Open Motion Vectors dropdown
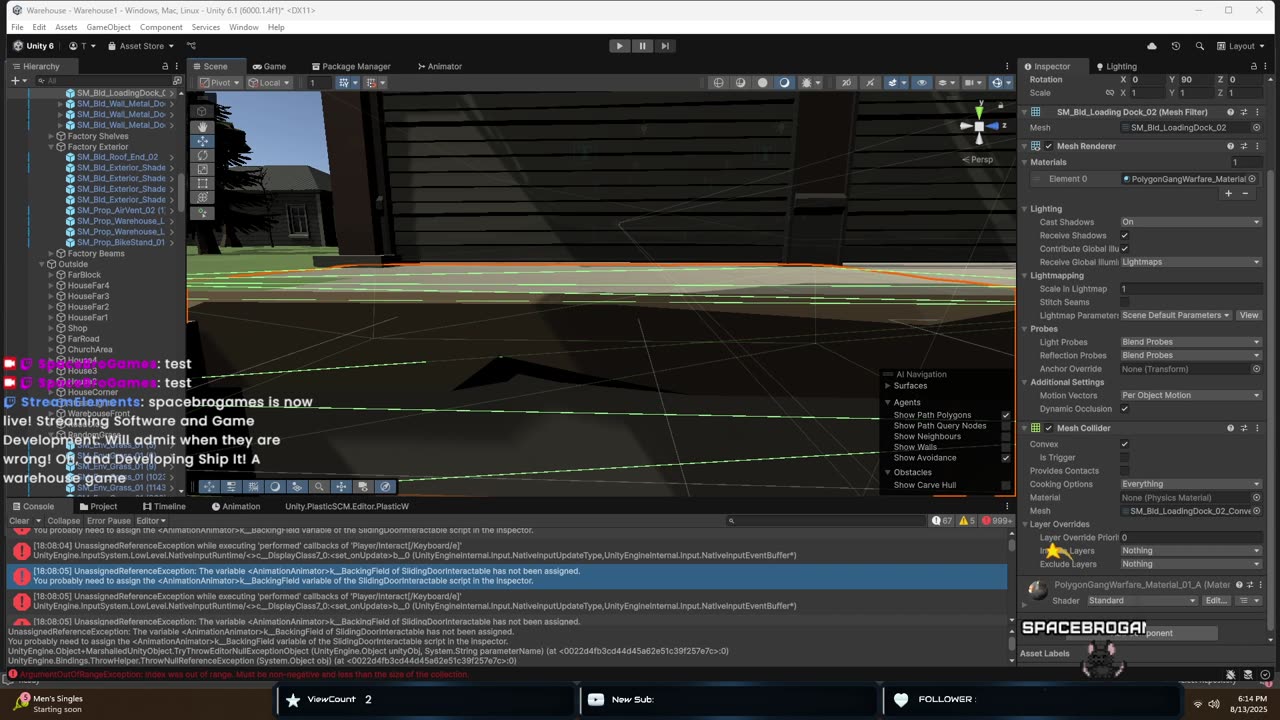The width and height of the screenshot is (1280, 720). pyautogui.click(x=1191, y=395)
